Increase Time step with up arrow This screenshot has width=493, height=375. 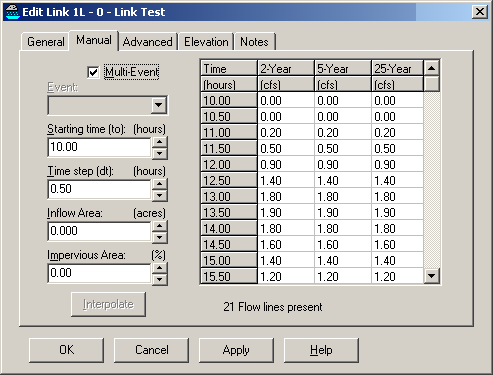pos(160,184)
